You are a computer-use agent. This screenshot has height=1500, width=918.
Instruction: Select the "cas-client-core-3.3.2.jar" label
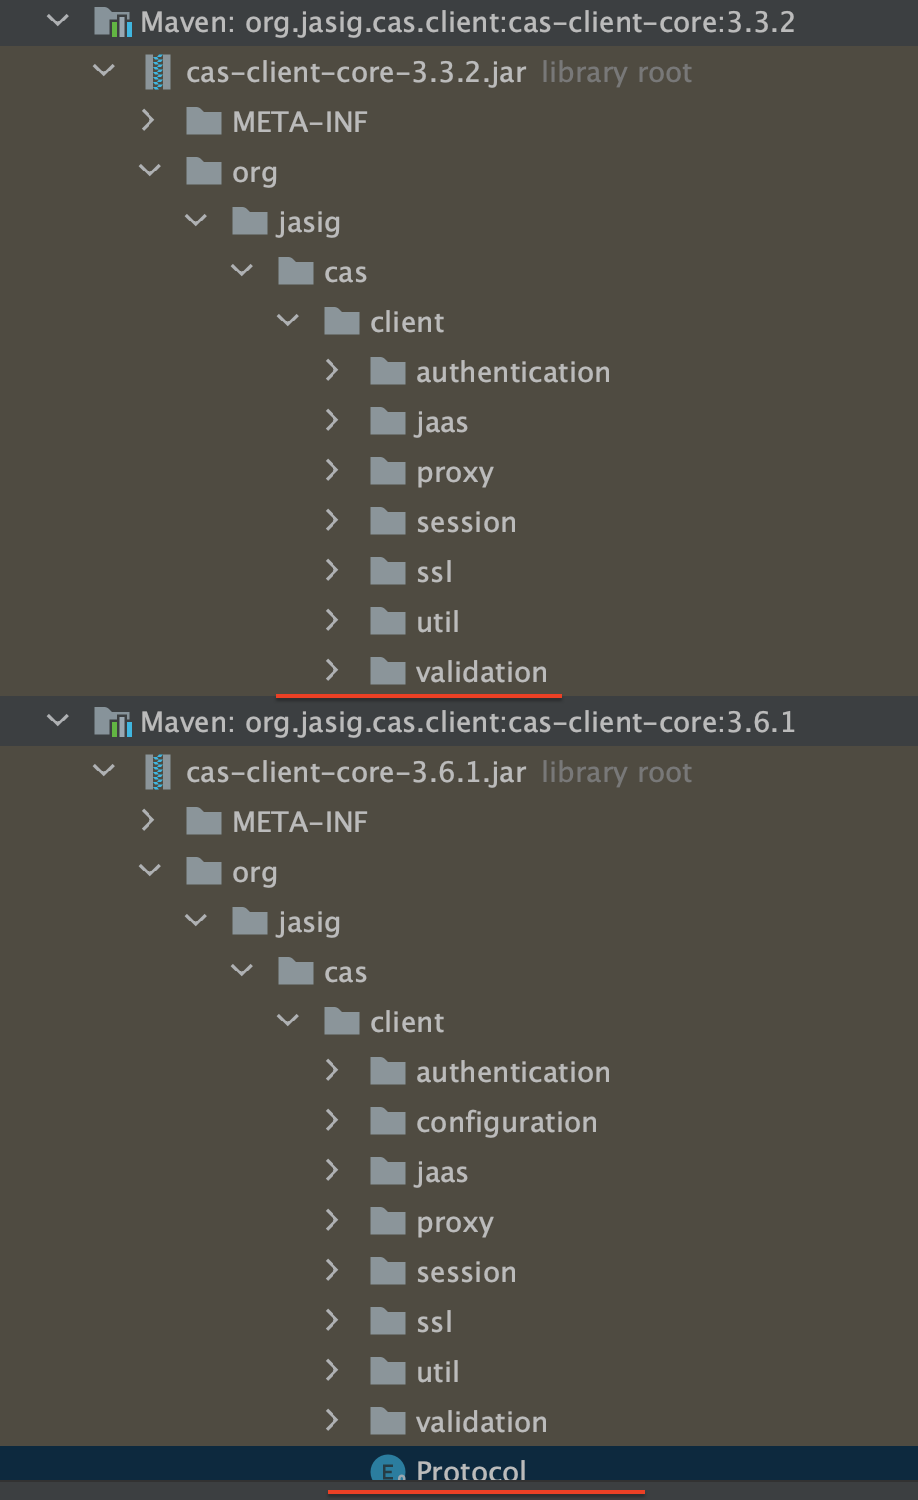pos(356,72)
